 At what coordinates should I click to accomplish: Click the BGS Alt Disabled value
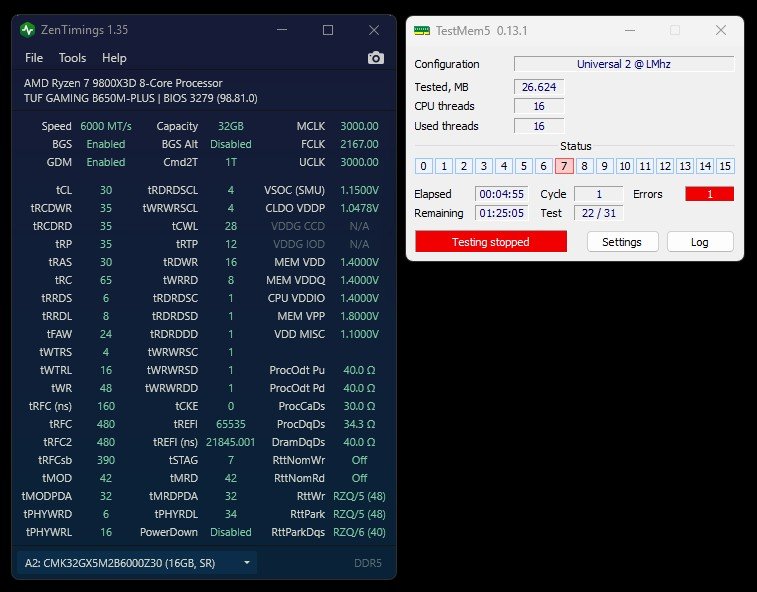(x=231, y=144)
